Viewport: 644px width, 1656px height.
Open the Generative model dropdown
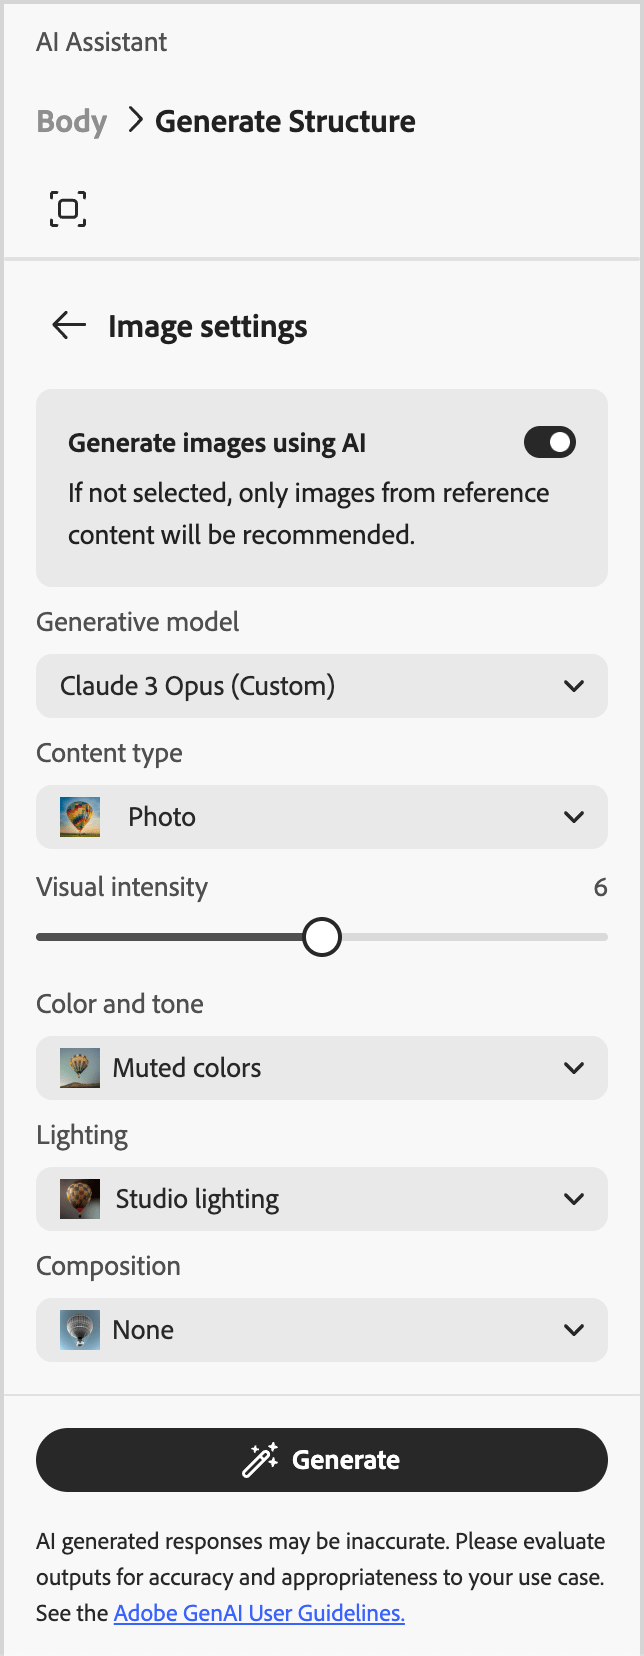click(x=322, y=686)
